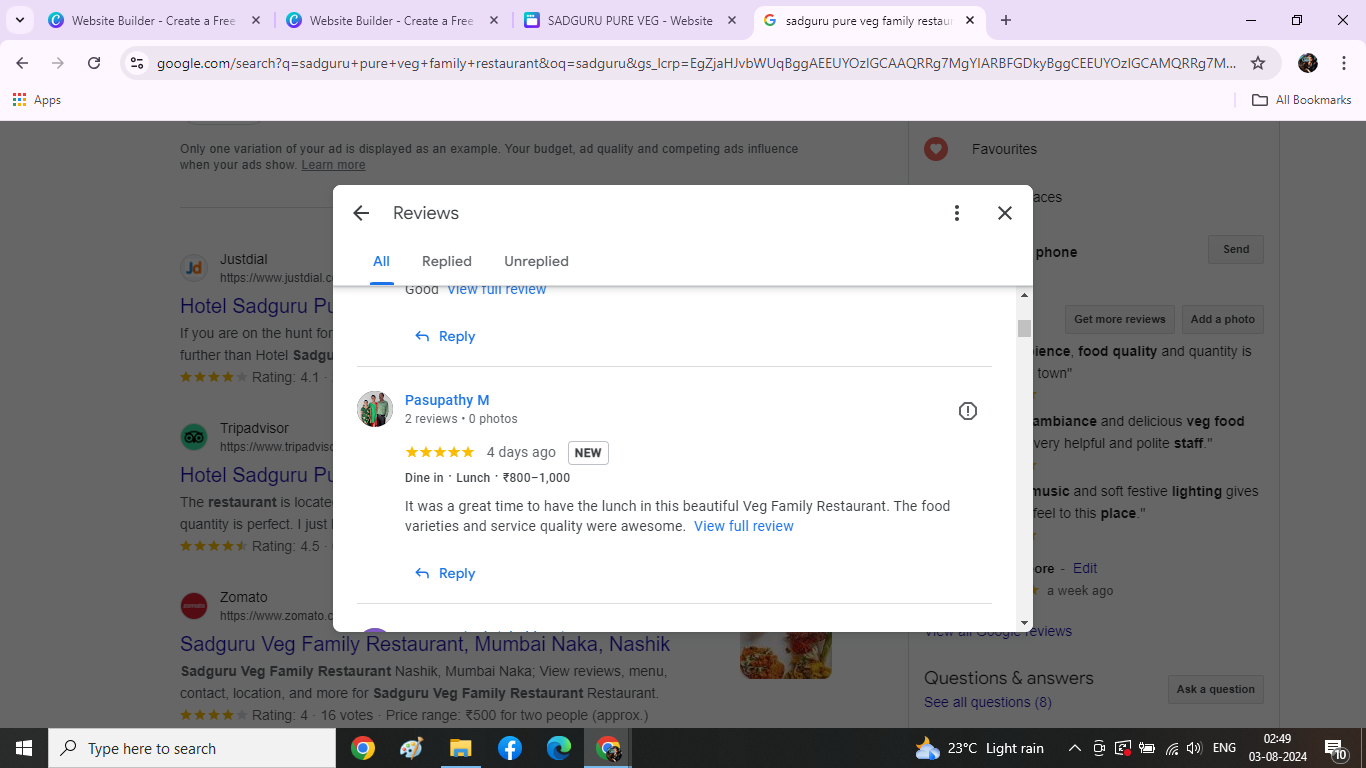
Task: Click Add a photo button
Action: 1223,320
